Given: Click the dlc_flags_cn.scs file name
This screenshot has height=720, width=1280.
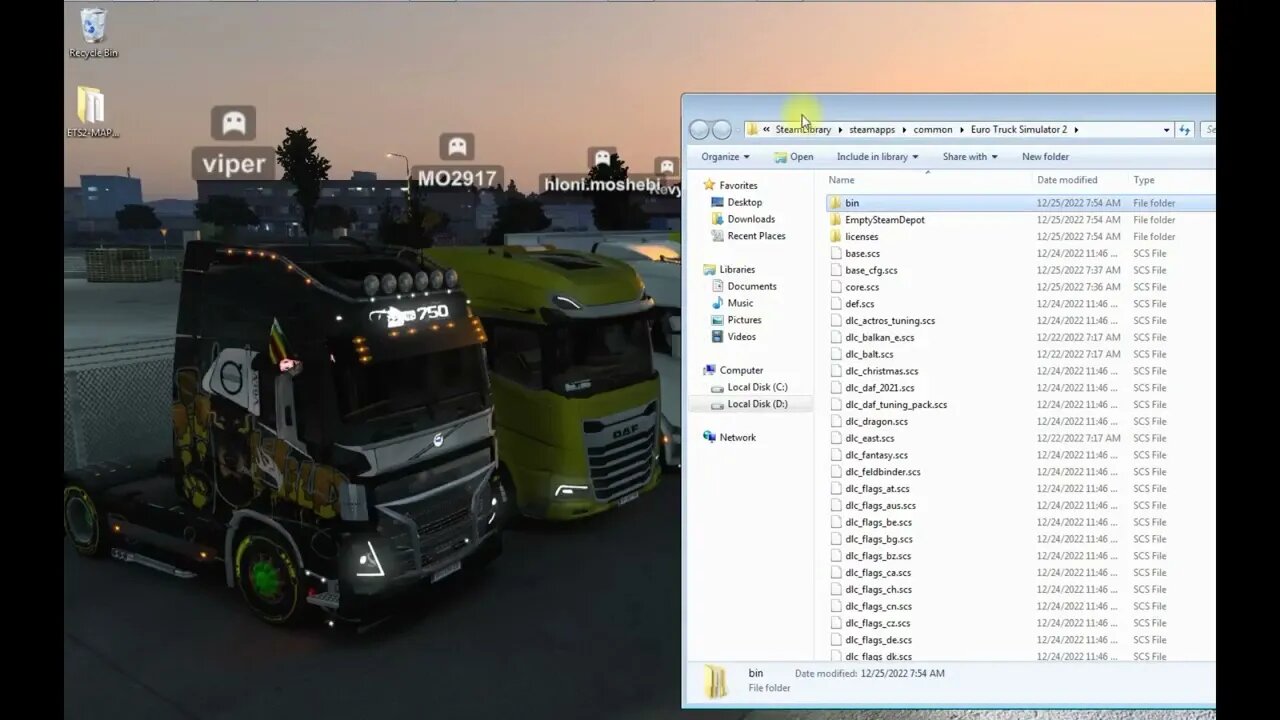Looking at the screenshot, I should pos(878,607).
